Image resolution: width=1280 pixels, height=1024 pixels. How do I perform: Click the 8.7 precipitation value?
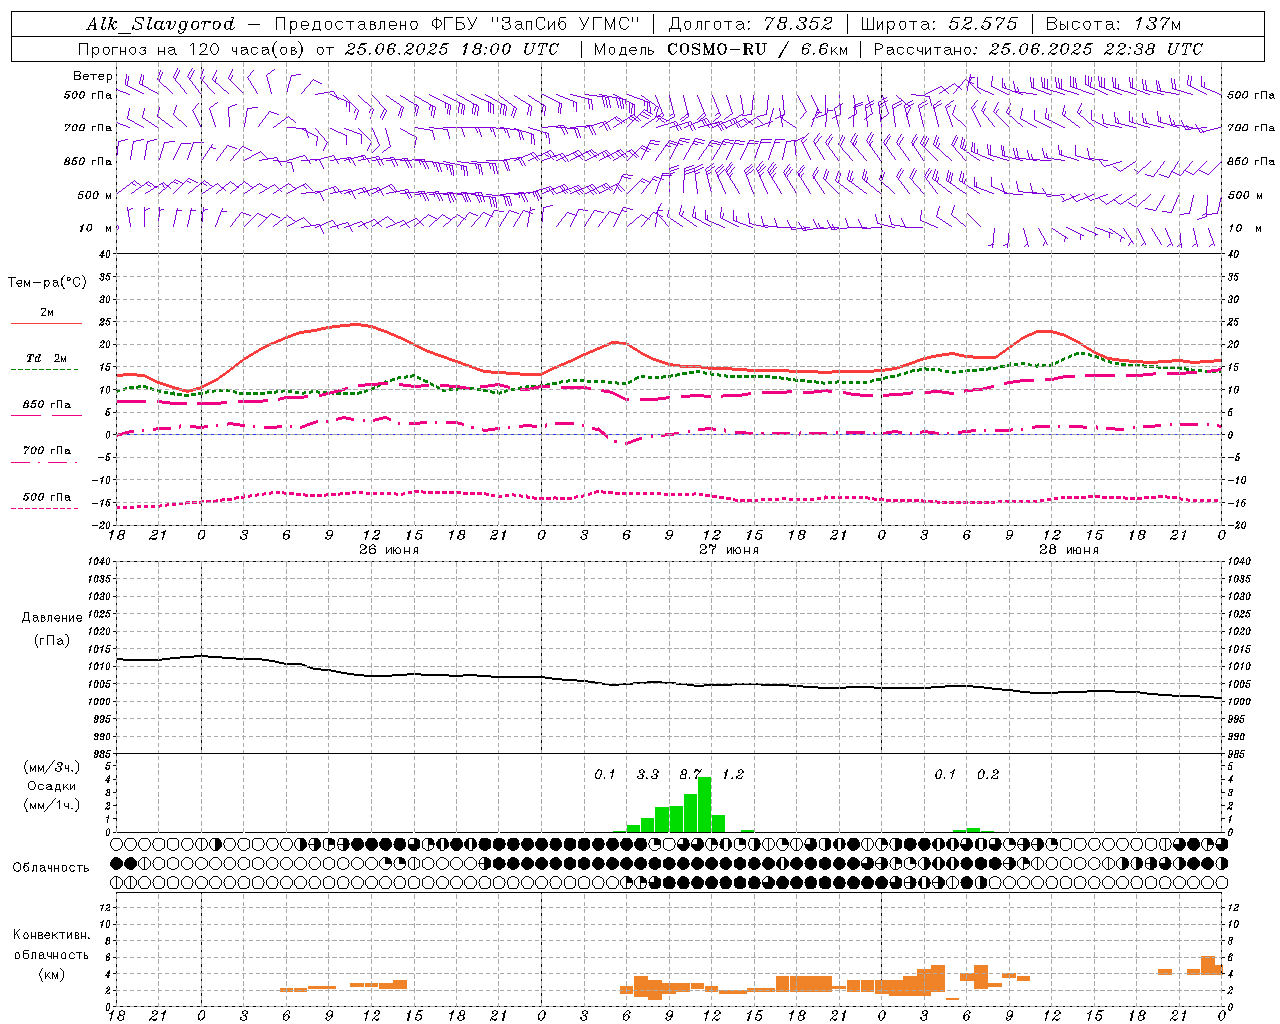coord(691,774)
